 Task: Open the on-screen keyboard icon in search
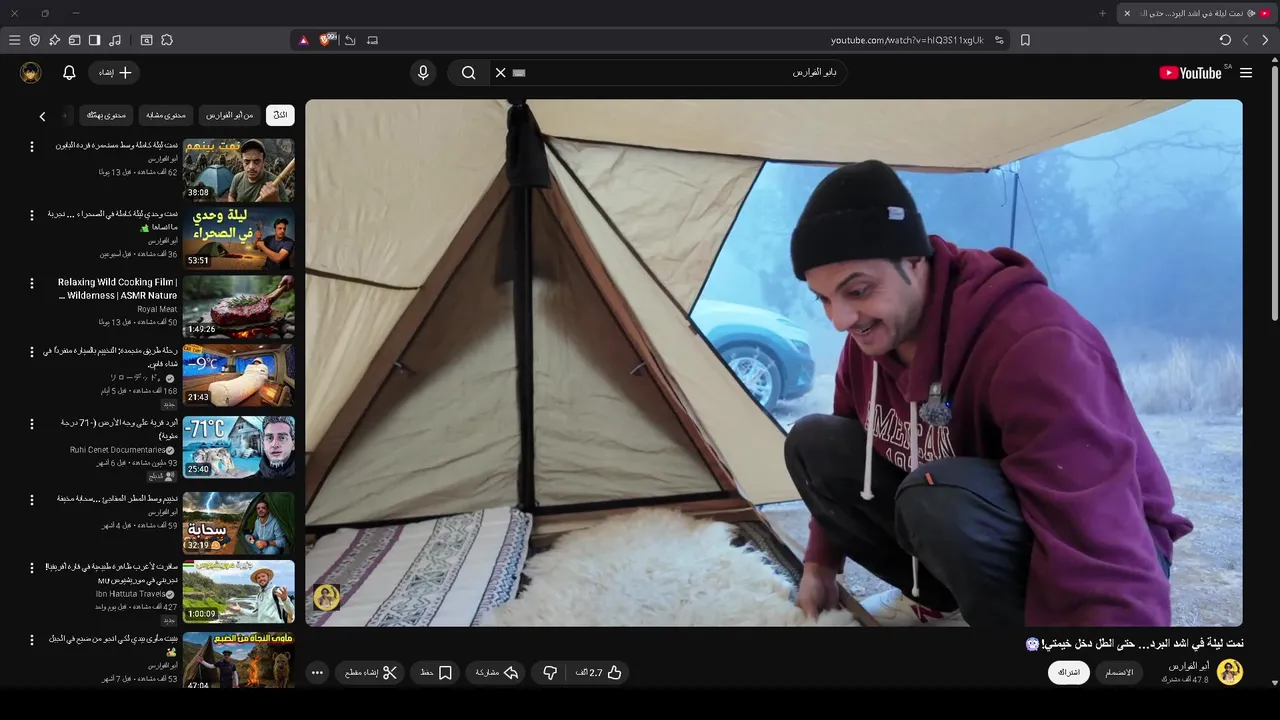click(519, 73)
